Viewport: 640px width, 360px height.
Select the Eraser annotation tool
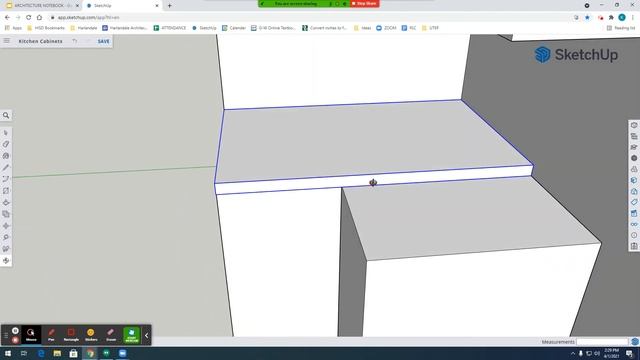(x=111, y=335)
